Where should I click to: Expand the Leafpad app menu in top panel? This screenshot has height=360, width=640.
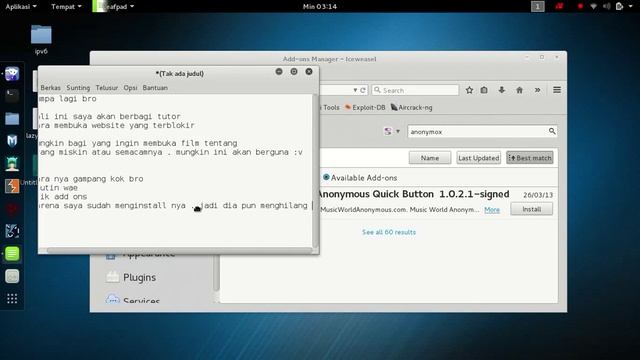point(113,7)
